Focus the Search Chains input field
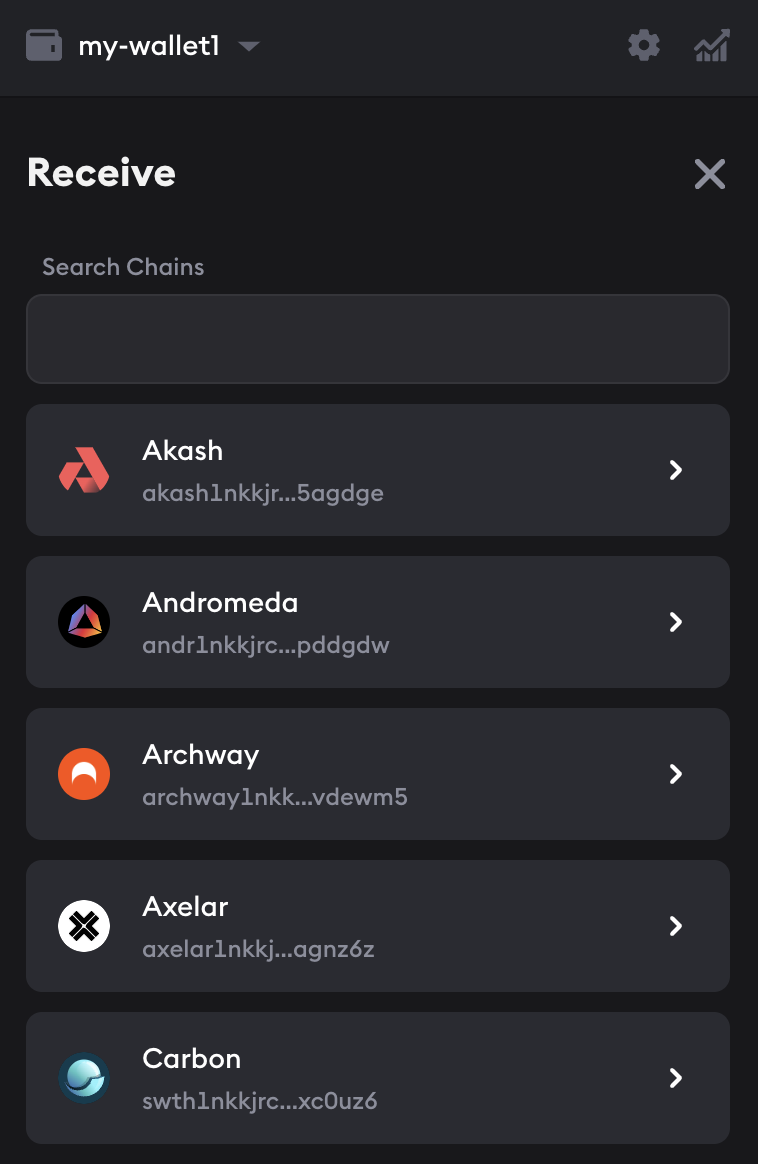The width and height of the screenshot is (758, 1164). point(378,339)
